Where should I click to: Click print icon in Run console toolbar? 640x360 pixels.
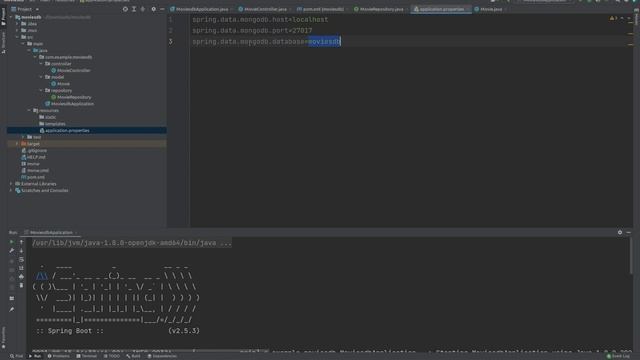click(x=21, y=277)
